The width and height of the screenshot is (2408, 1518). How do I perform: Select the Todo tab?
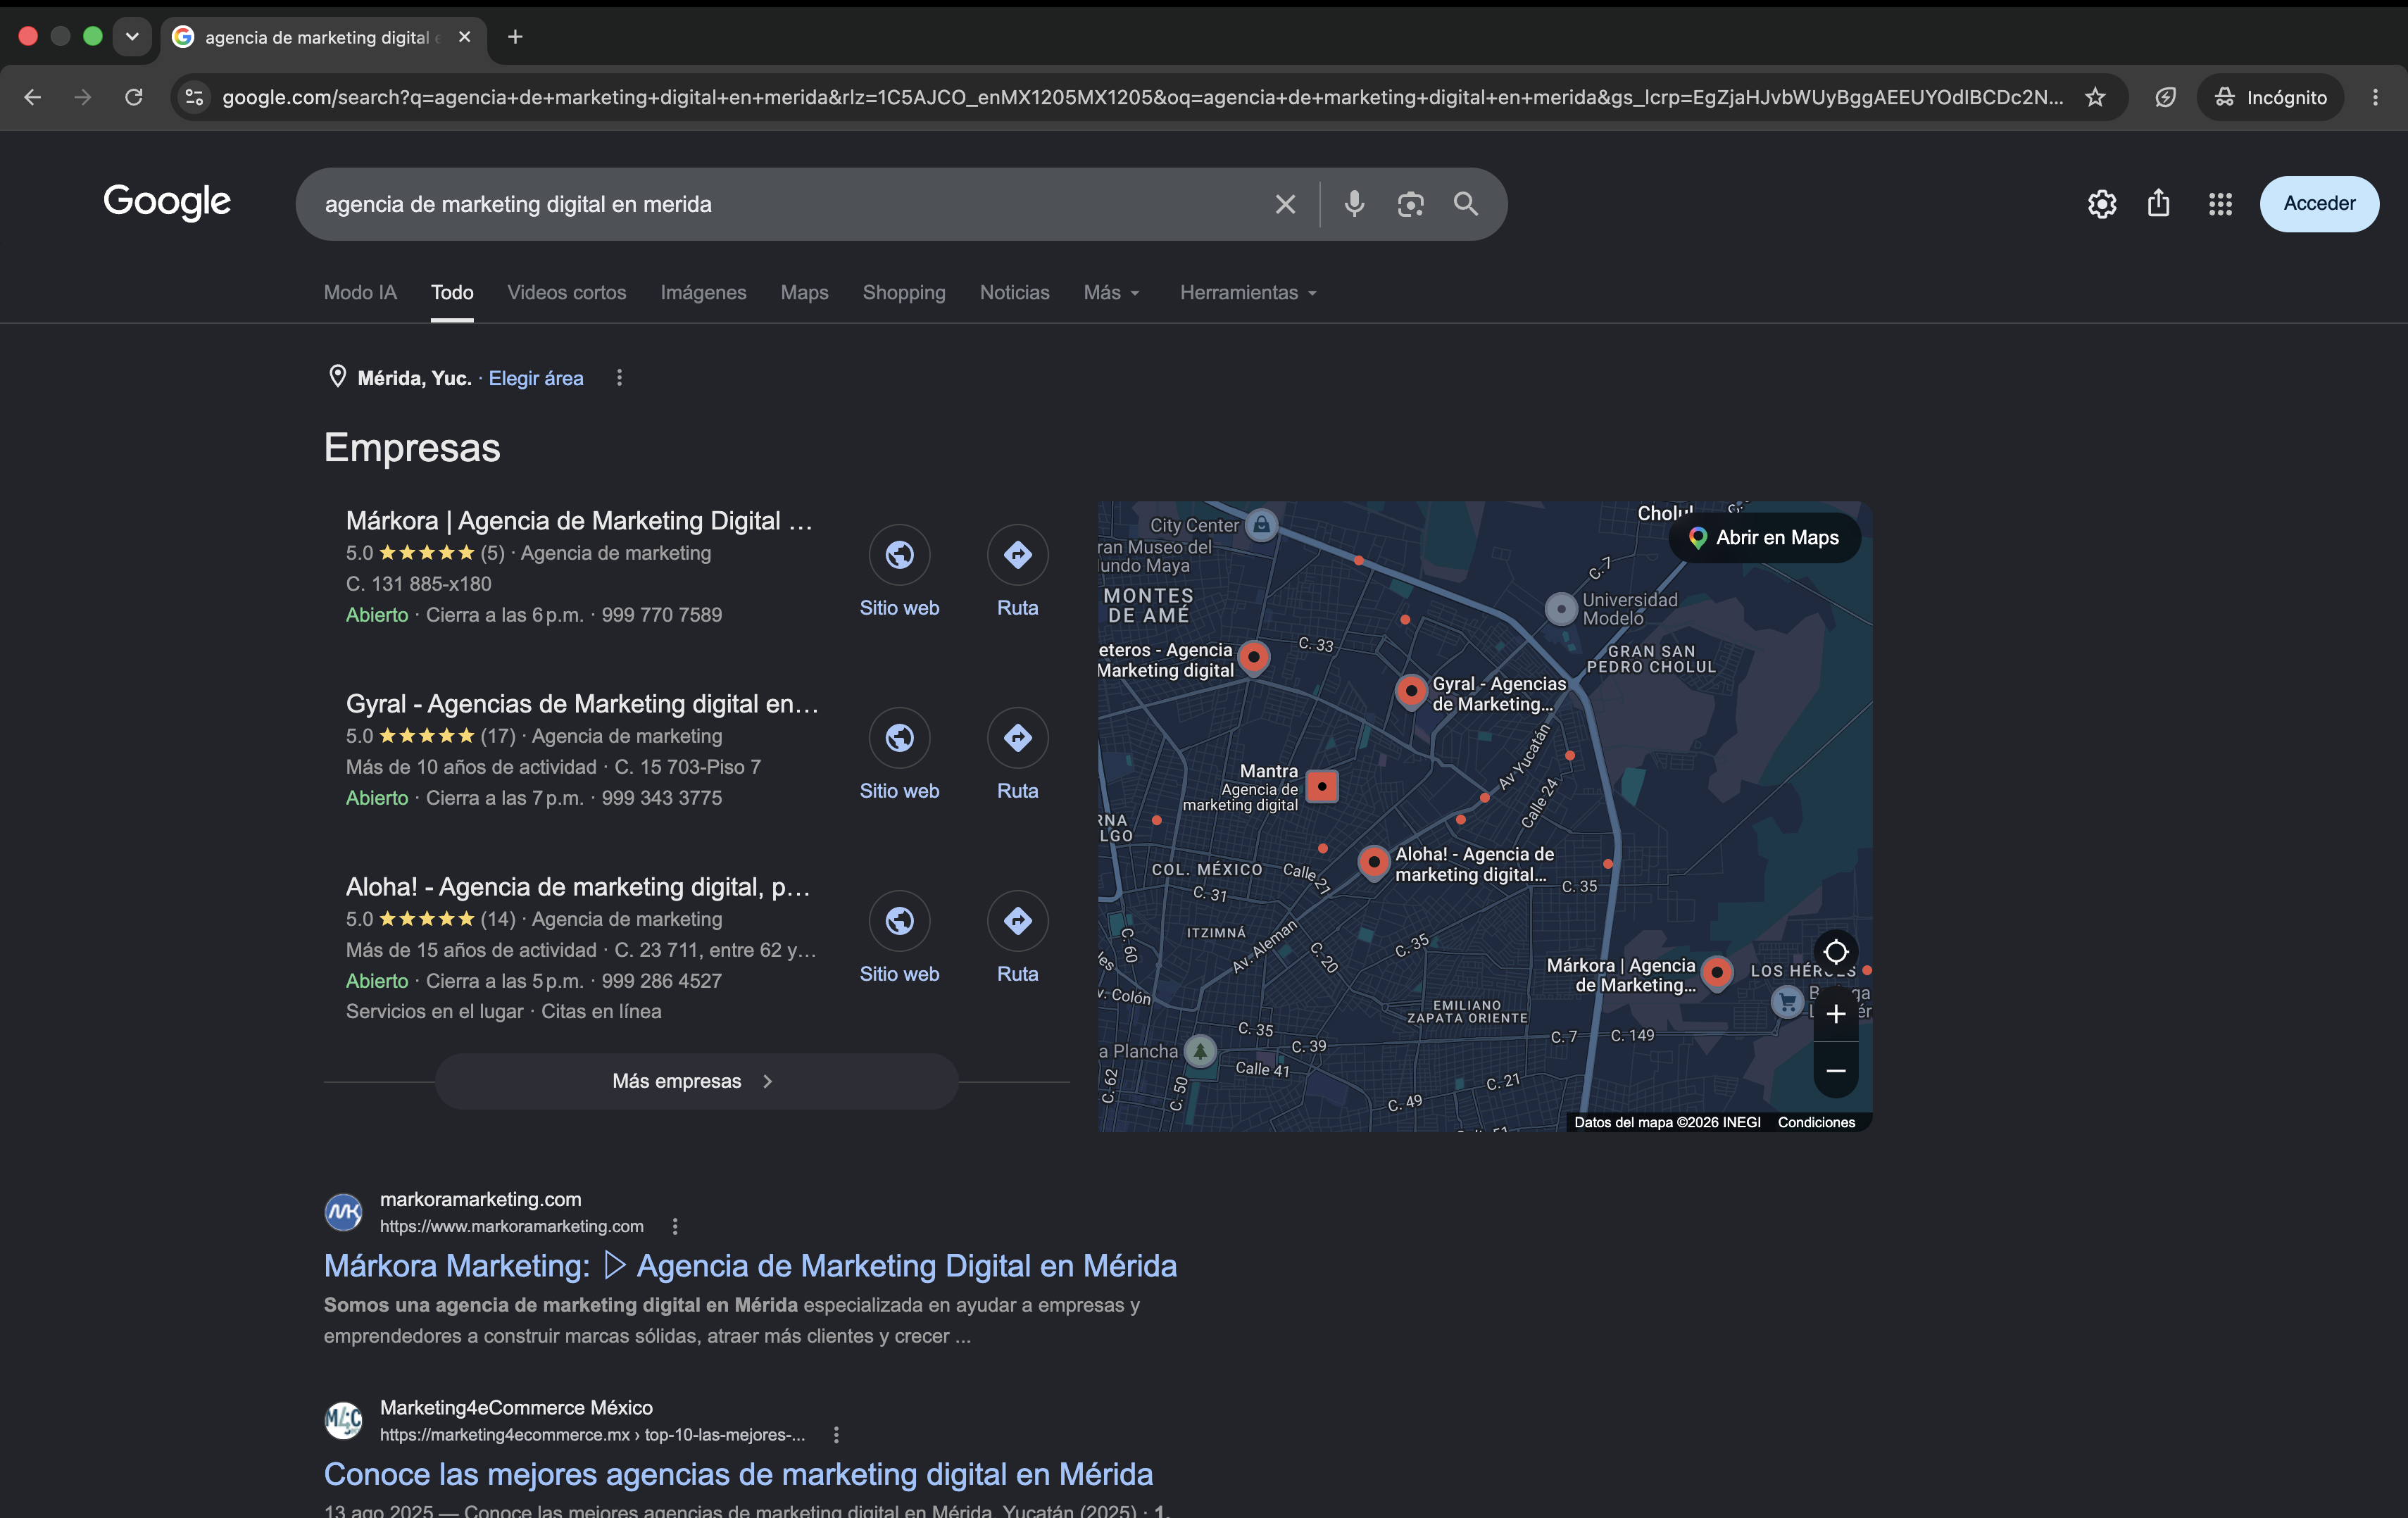(x=452, y=293)
